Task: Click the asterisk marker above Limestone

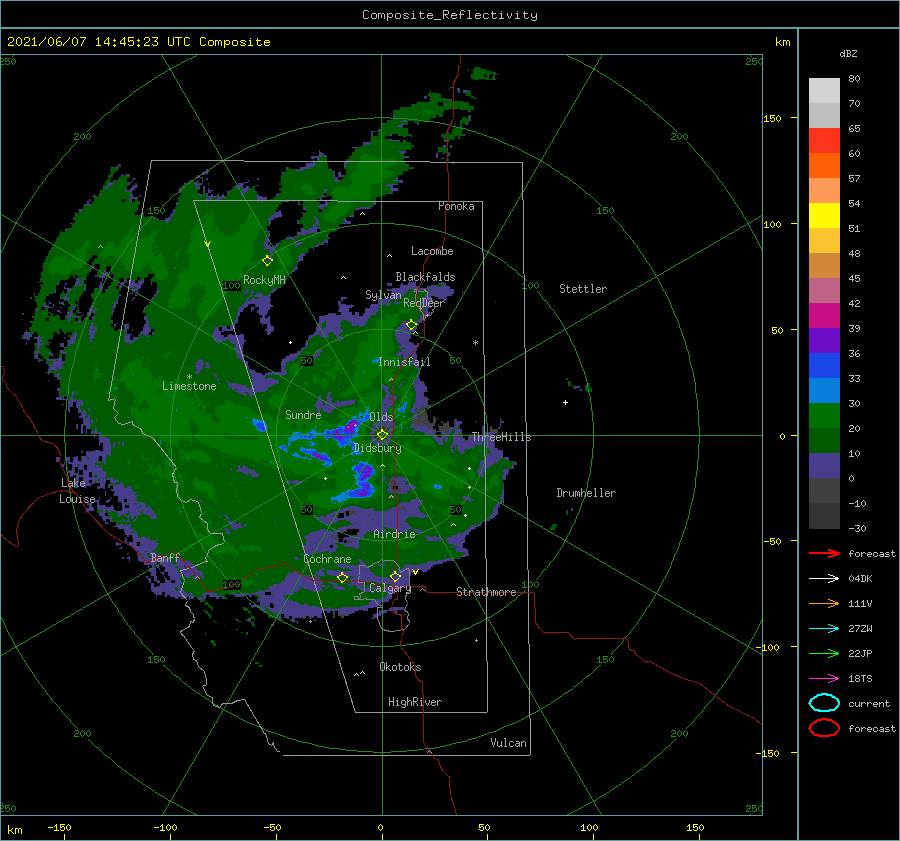Action: [x=189, y=377]
